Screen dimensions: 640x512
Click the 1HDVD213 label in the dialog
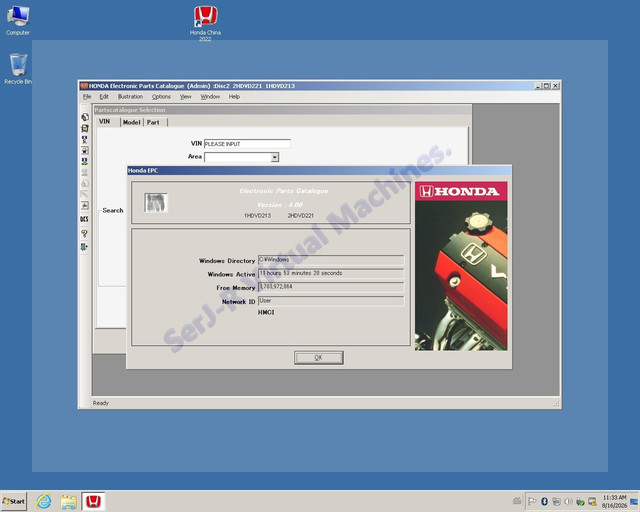click(x=257, y=216)
